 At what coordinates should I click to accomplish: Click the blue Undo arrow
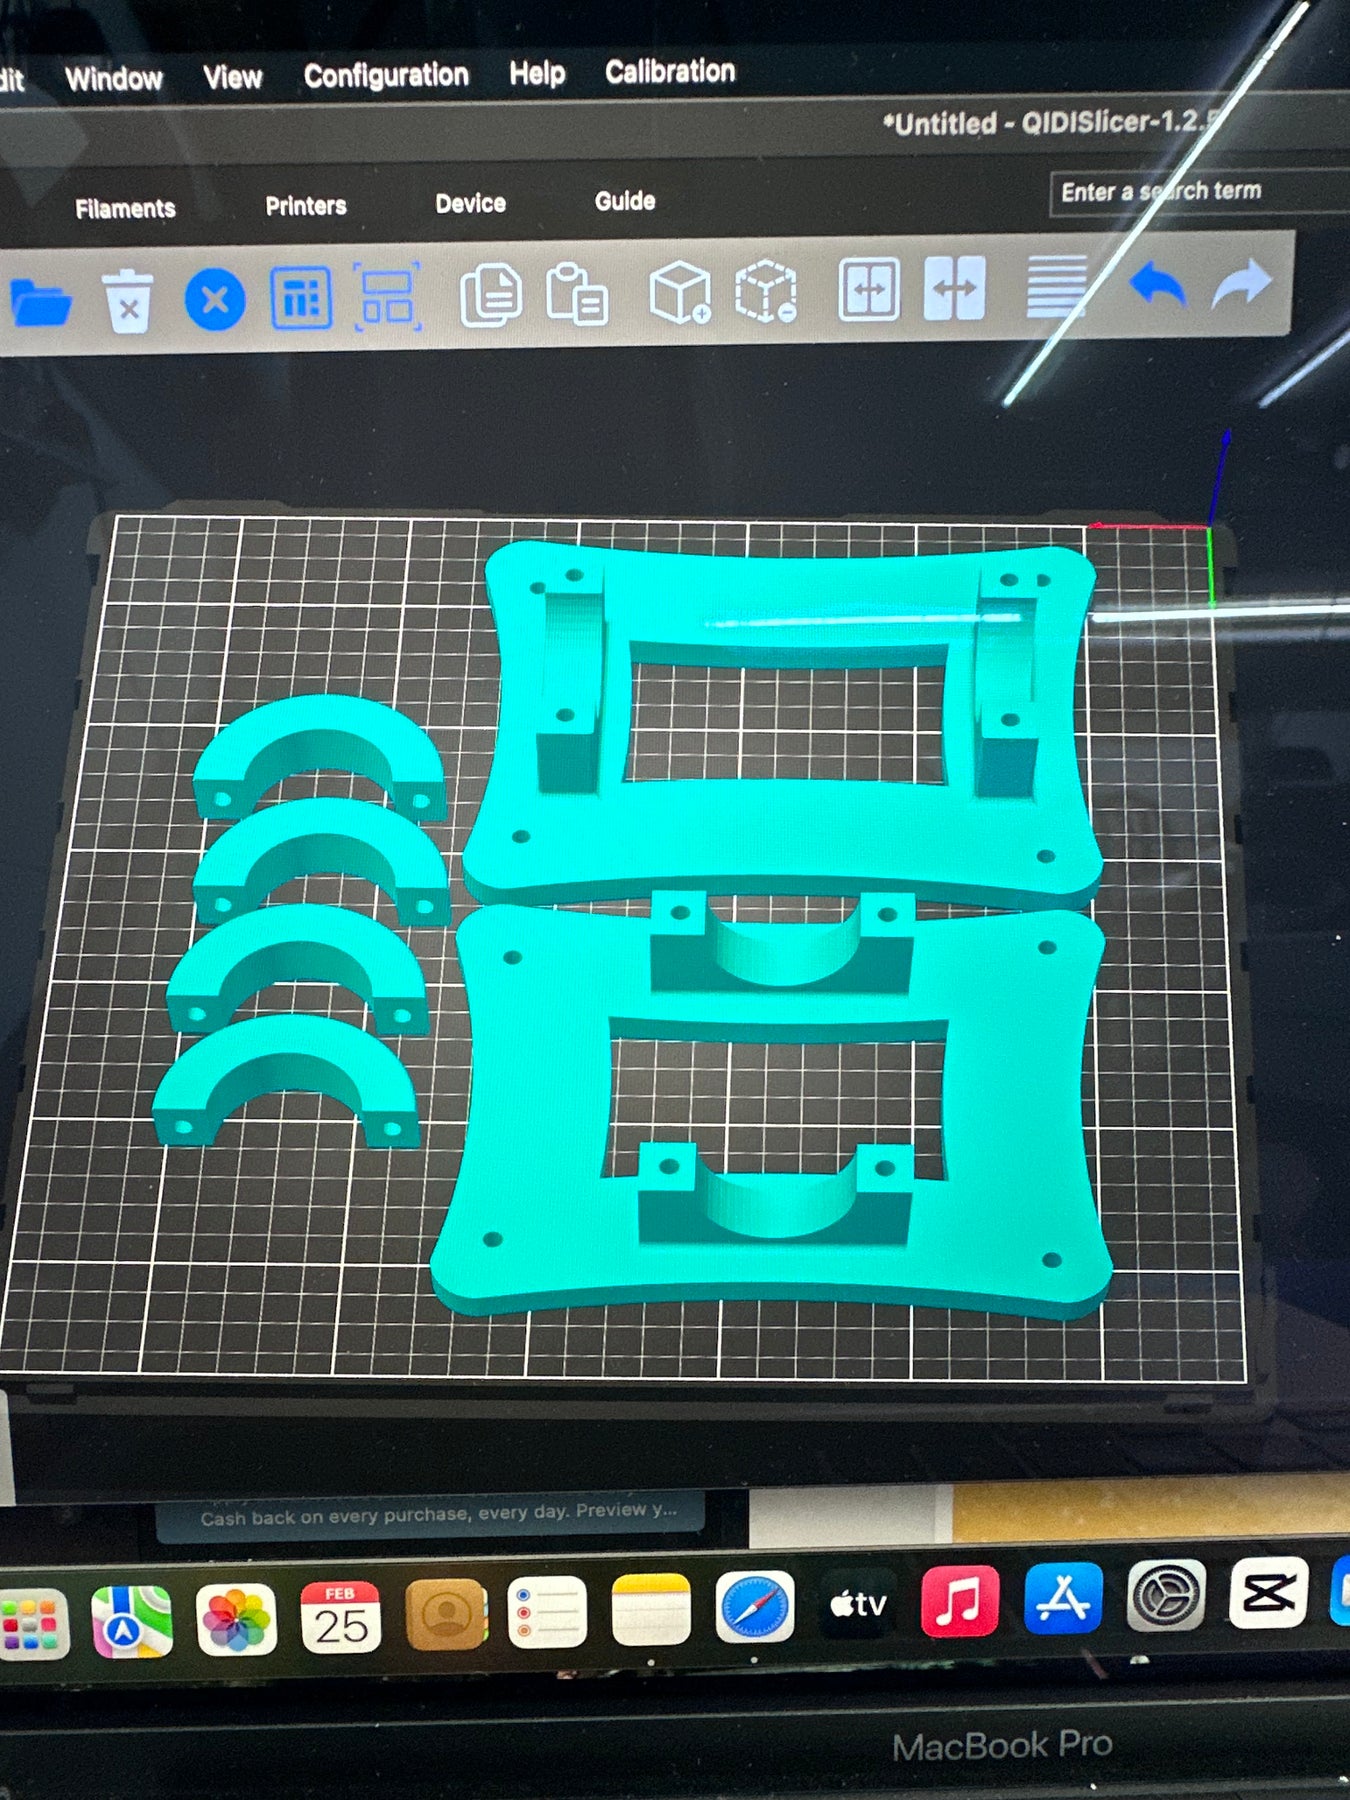[x=1157, y=286]
